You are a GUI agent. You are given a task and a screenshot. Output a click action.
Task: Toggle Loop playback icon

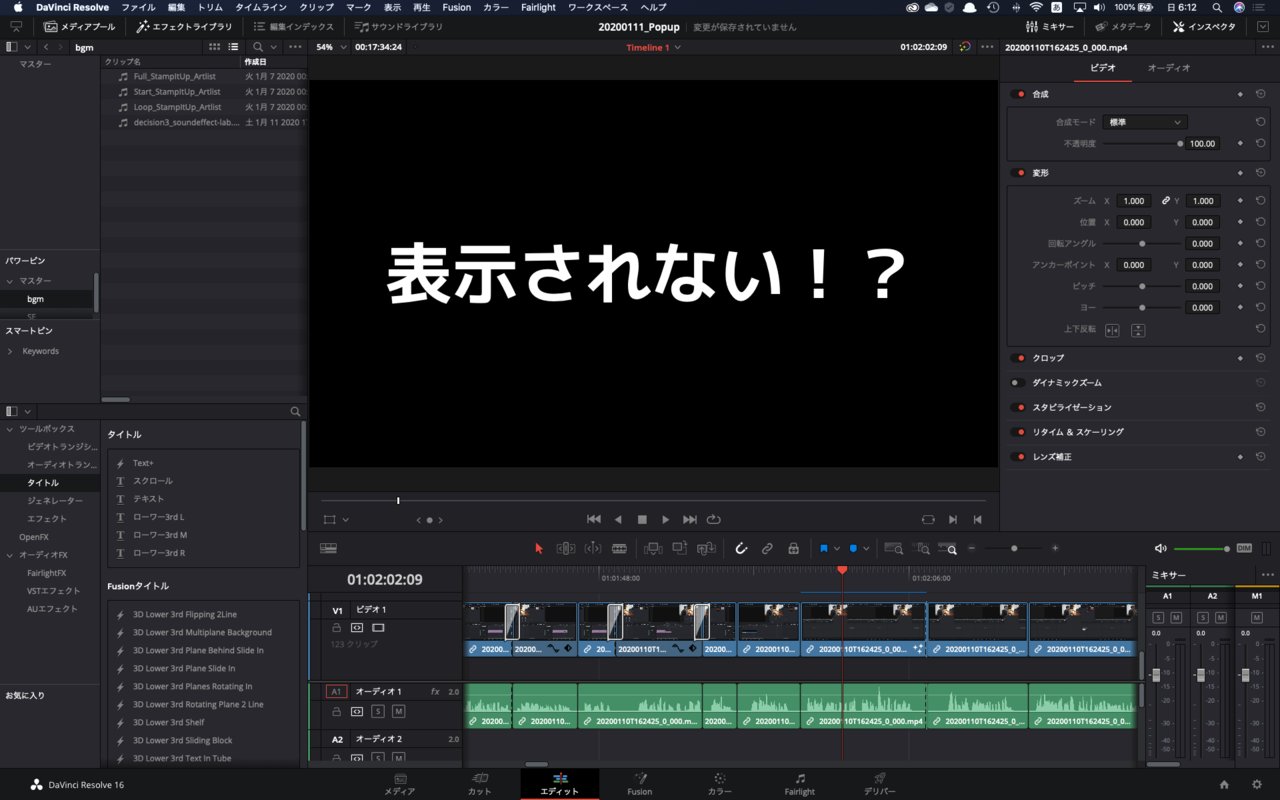(714, 520)
